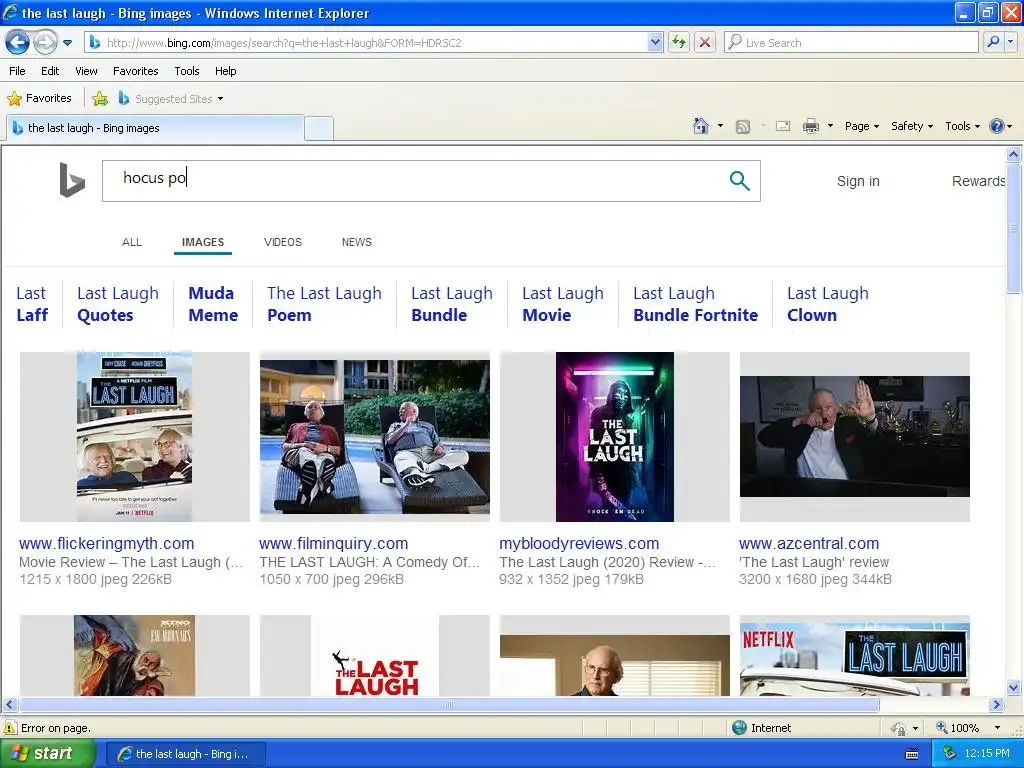Switch to the NEWS results tab

click(x=357, y=242)
